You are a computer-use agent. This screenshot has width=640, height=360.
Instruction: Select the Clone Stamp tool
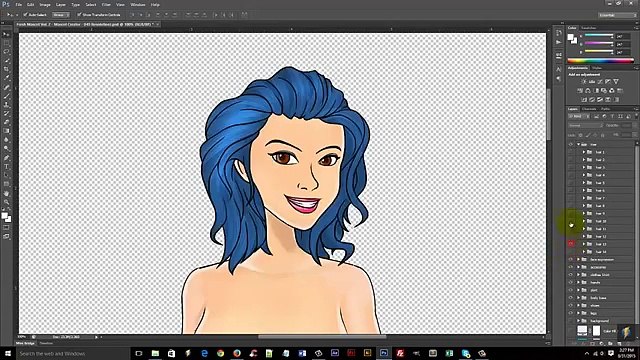click(6, 105)
